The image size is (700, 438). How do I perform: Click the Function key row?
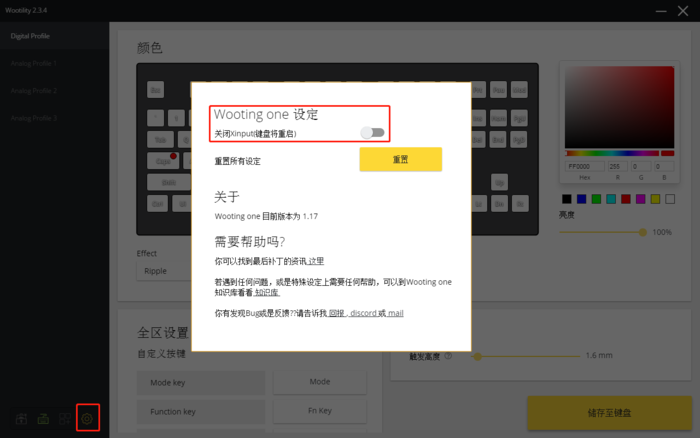tap(201, 412)
